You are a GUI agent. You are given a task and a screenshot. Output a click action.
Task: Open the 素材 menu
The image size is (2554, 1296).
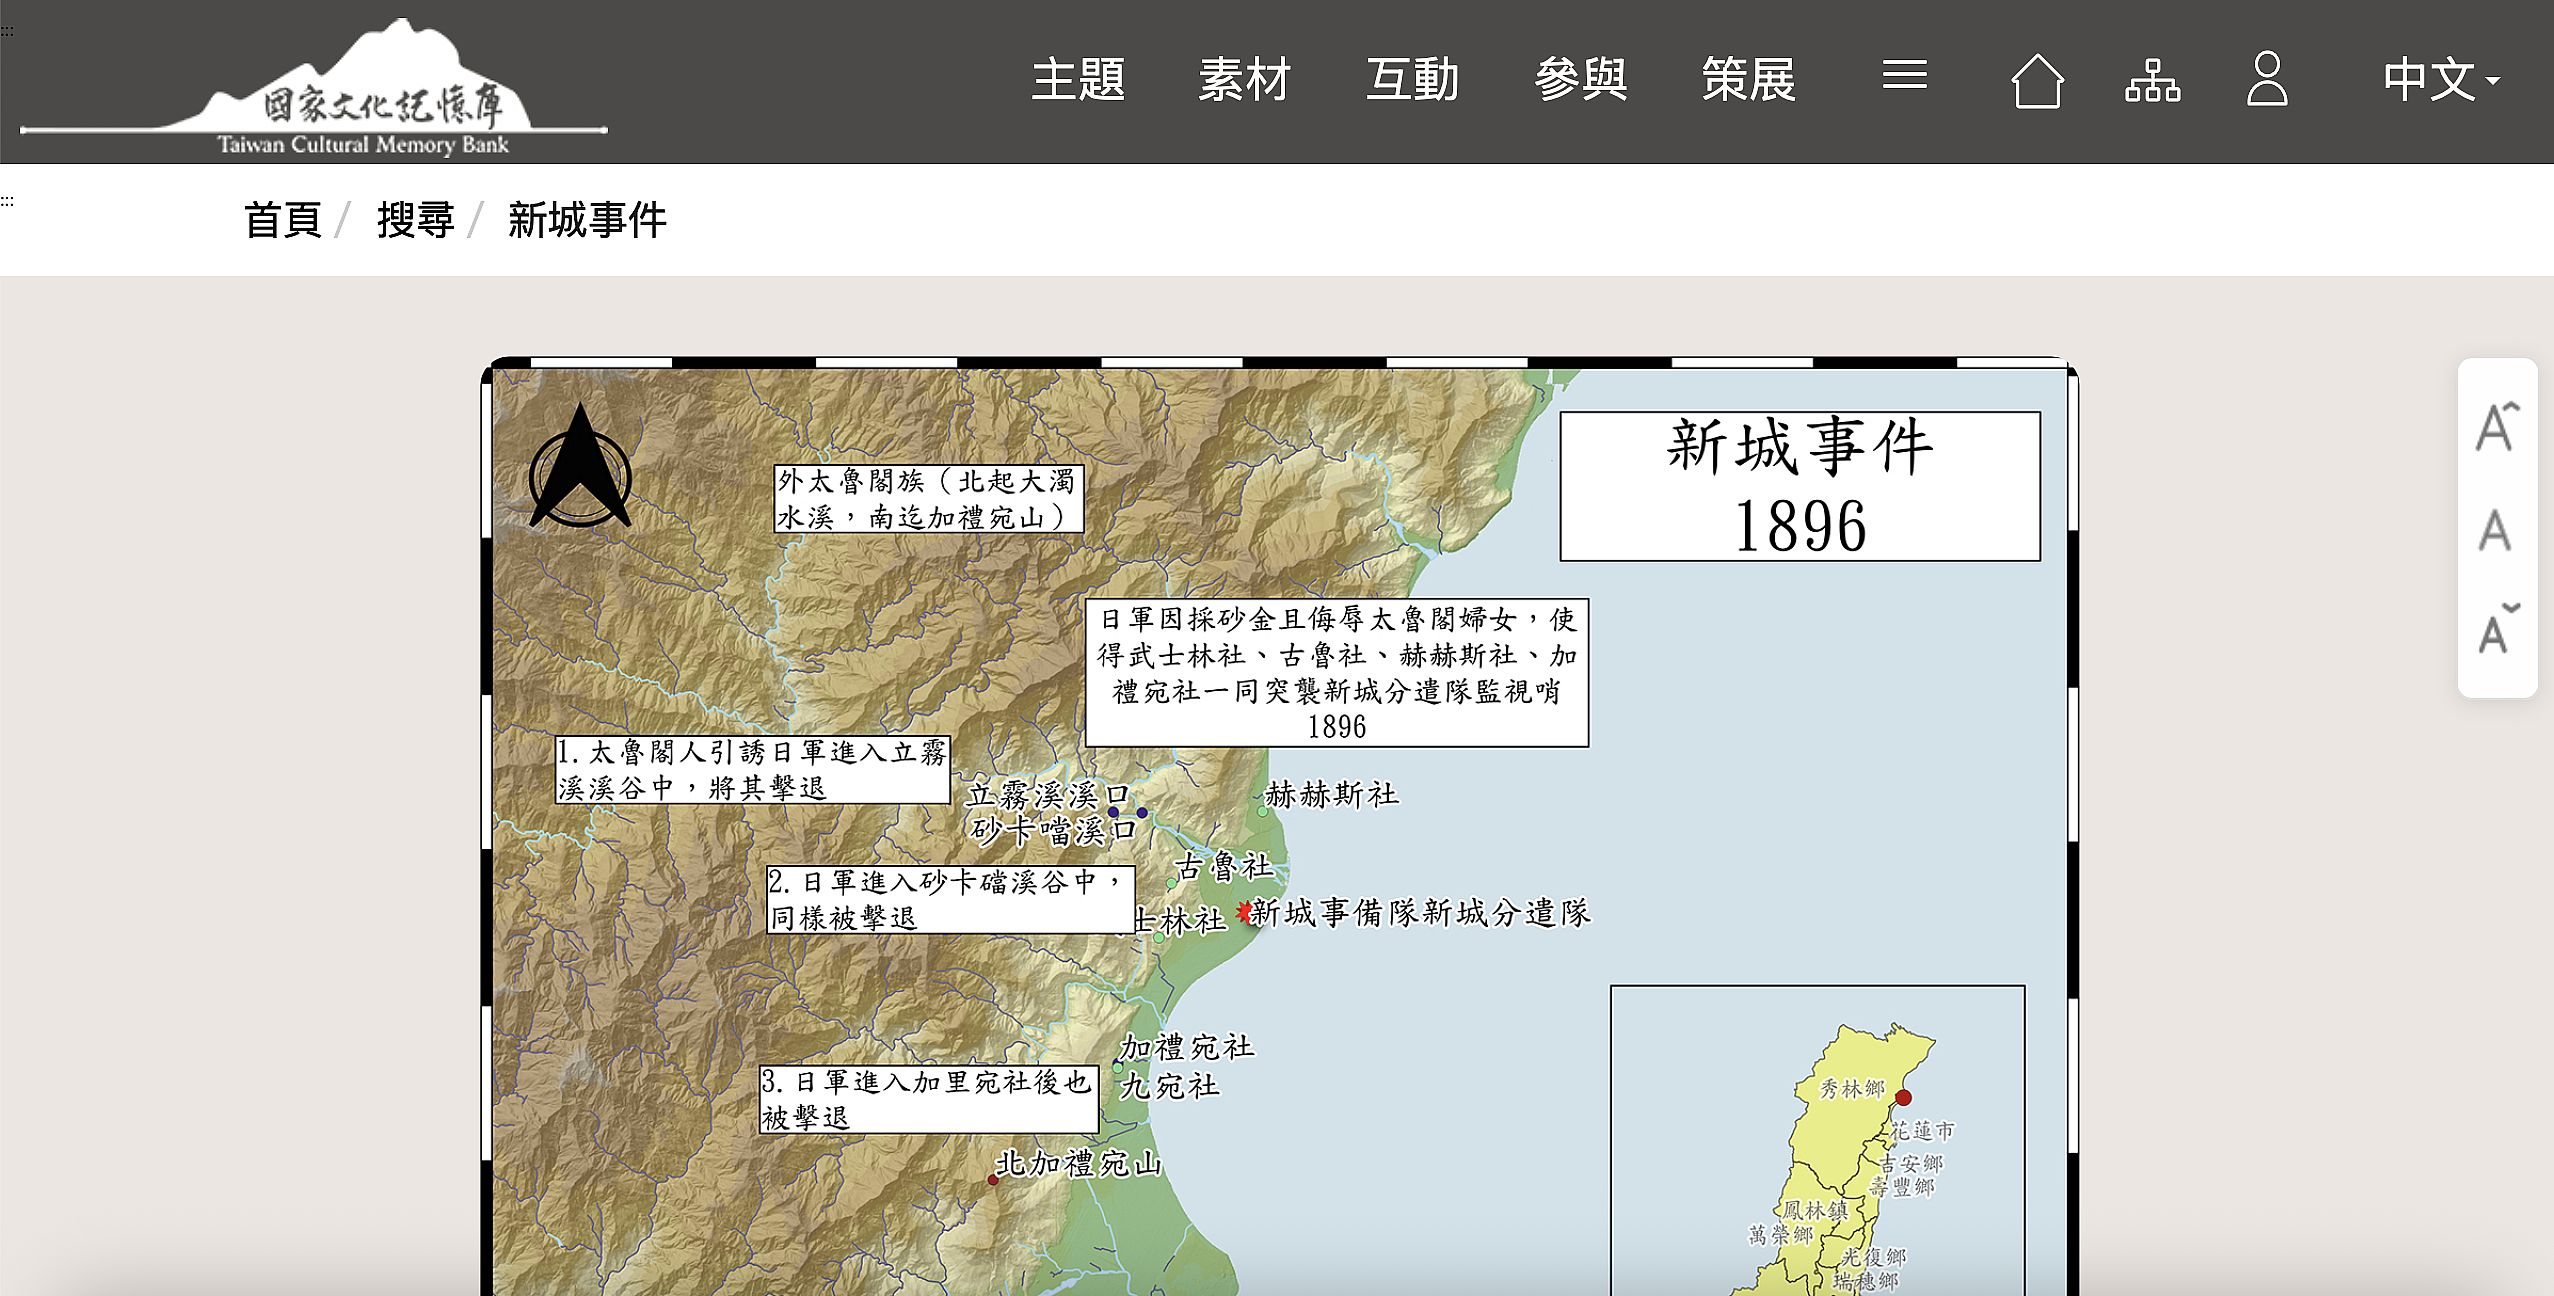pyautogui.click(x=1245, y=80)
